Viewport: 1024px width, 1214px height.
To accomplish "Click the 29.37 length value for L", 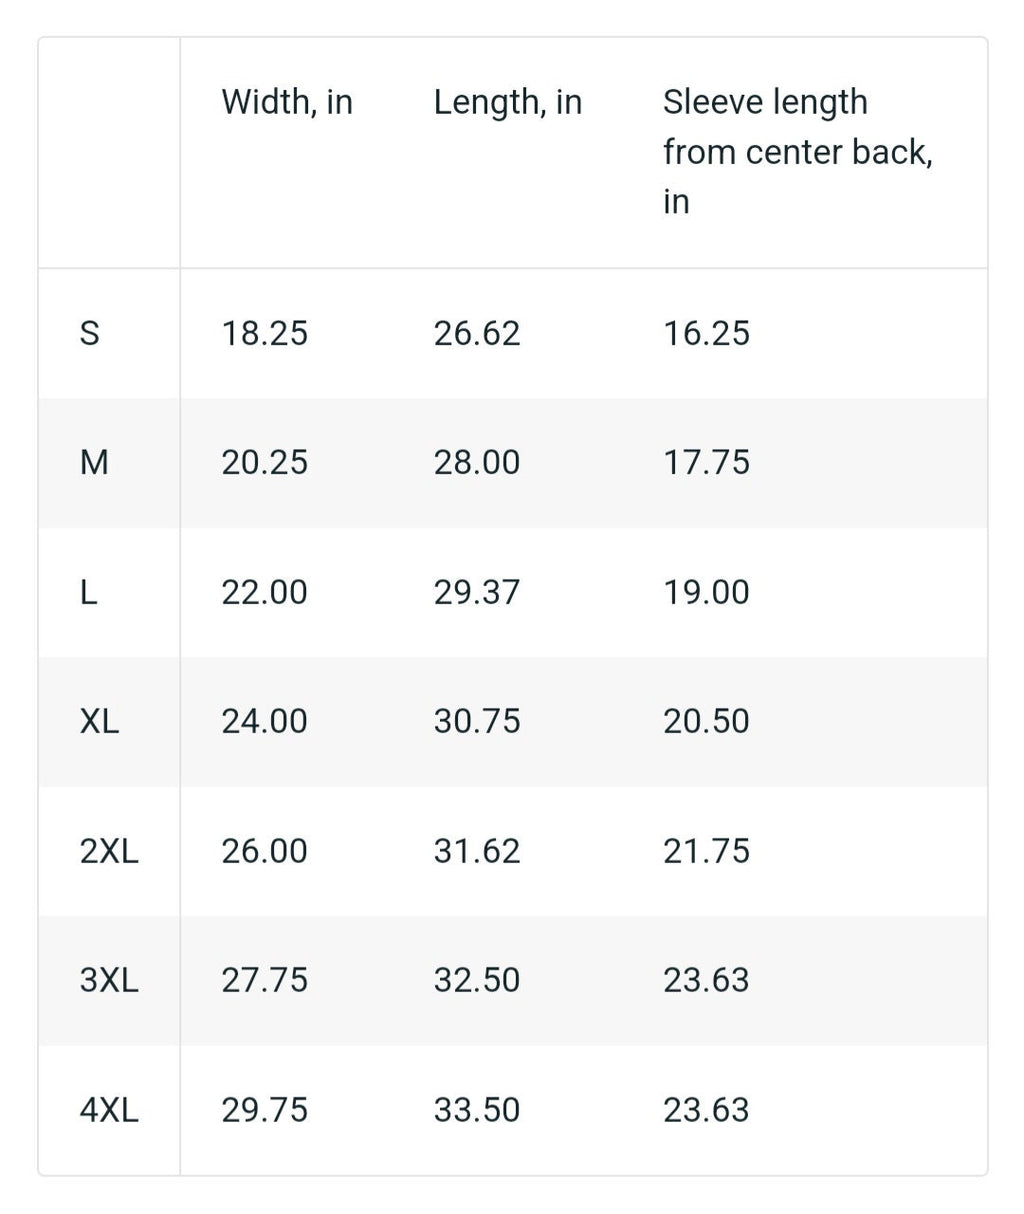I will [476, 592].
